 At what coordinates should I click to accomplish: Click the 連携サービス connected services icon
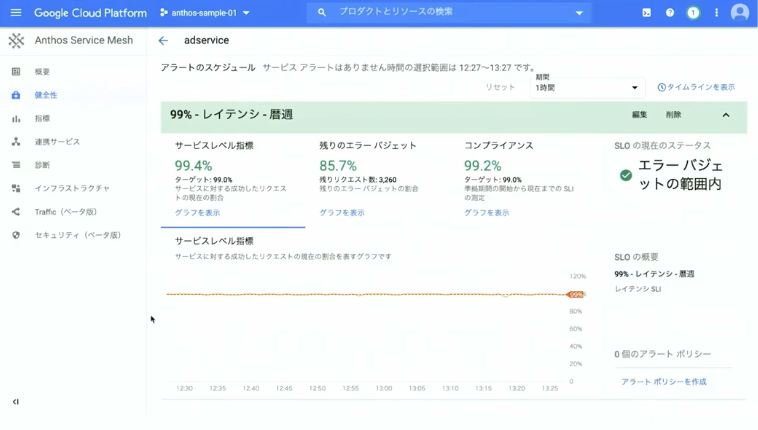click(16, 142)
